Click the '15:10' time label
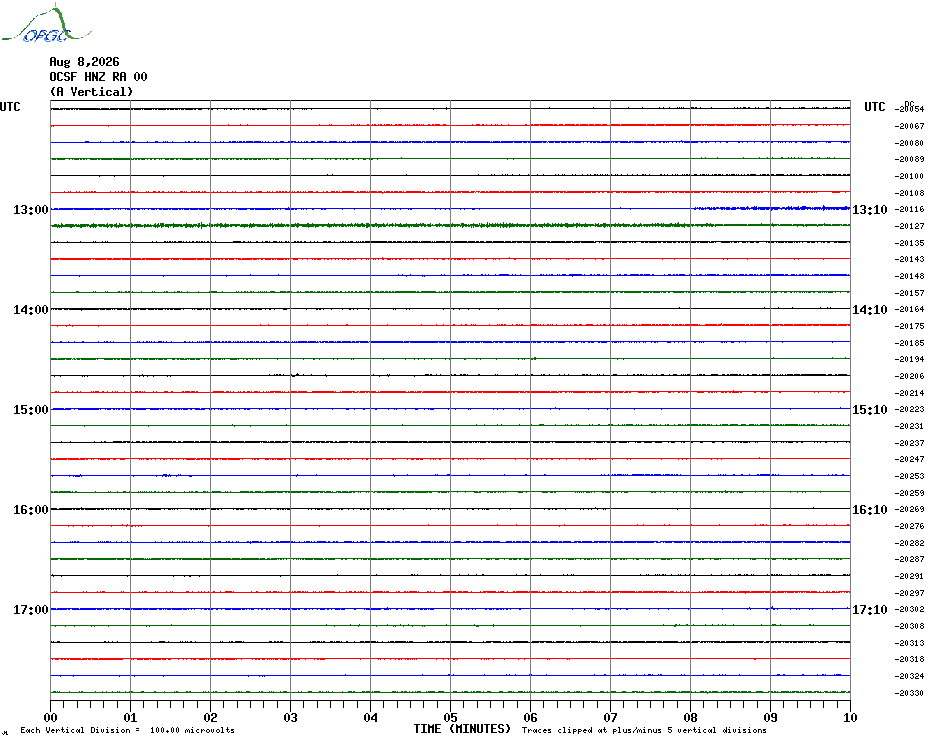930x744 pixels. tap(870, 410)
